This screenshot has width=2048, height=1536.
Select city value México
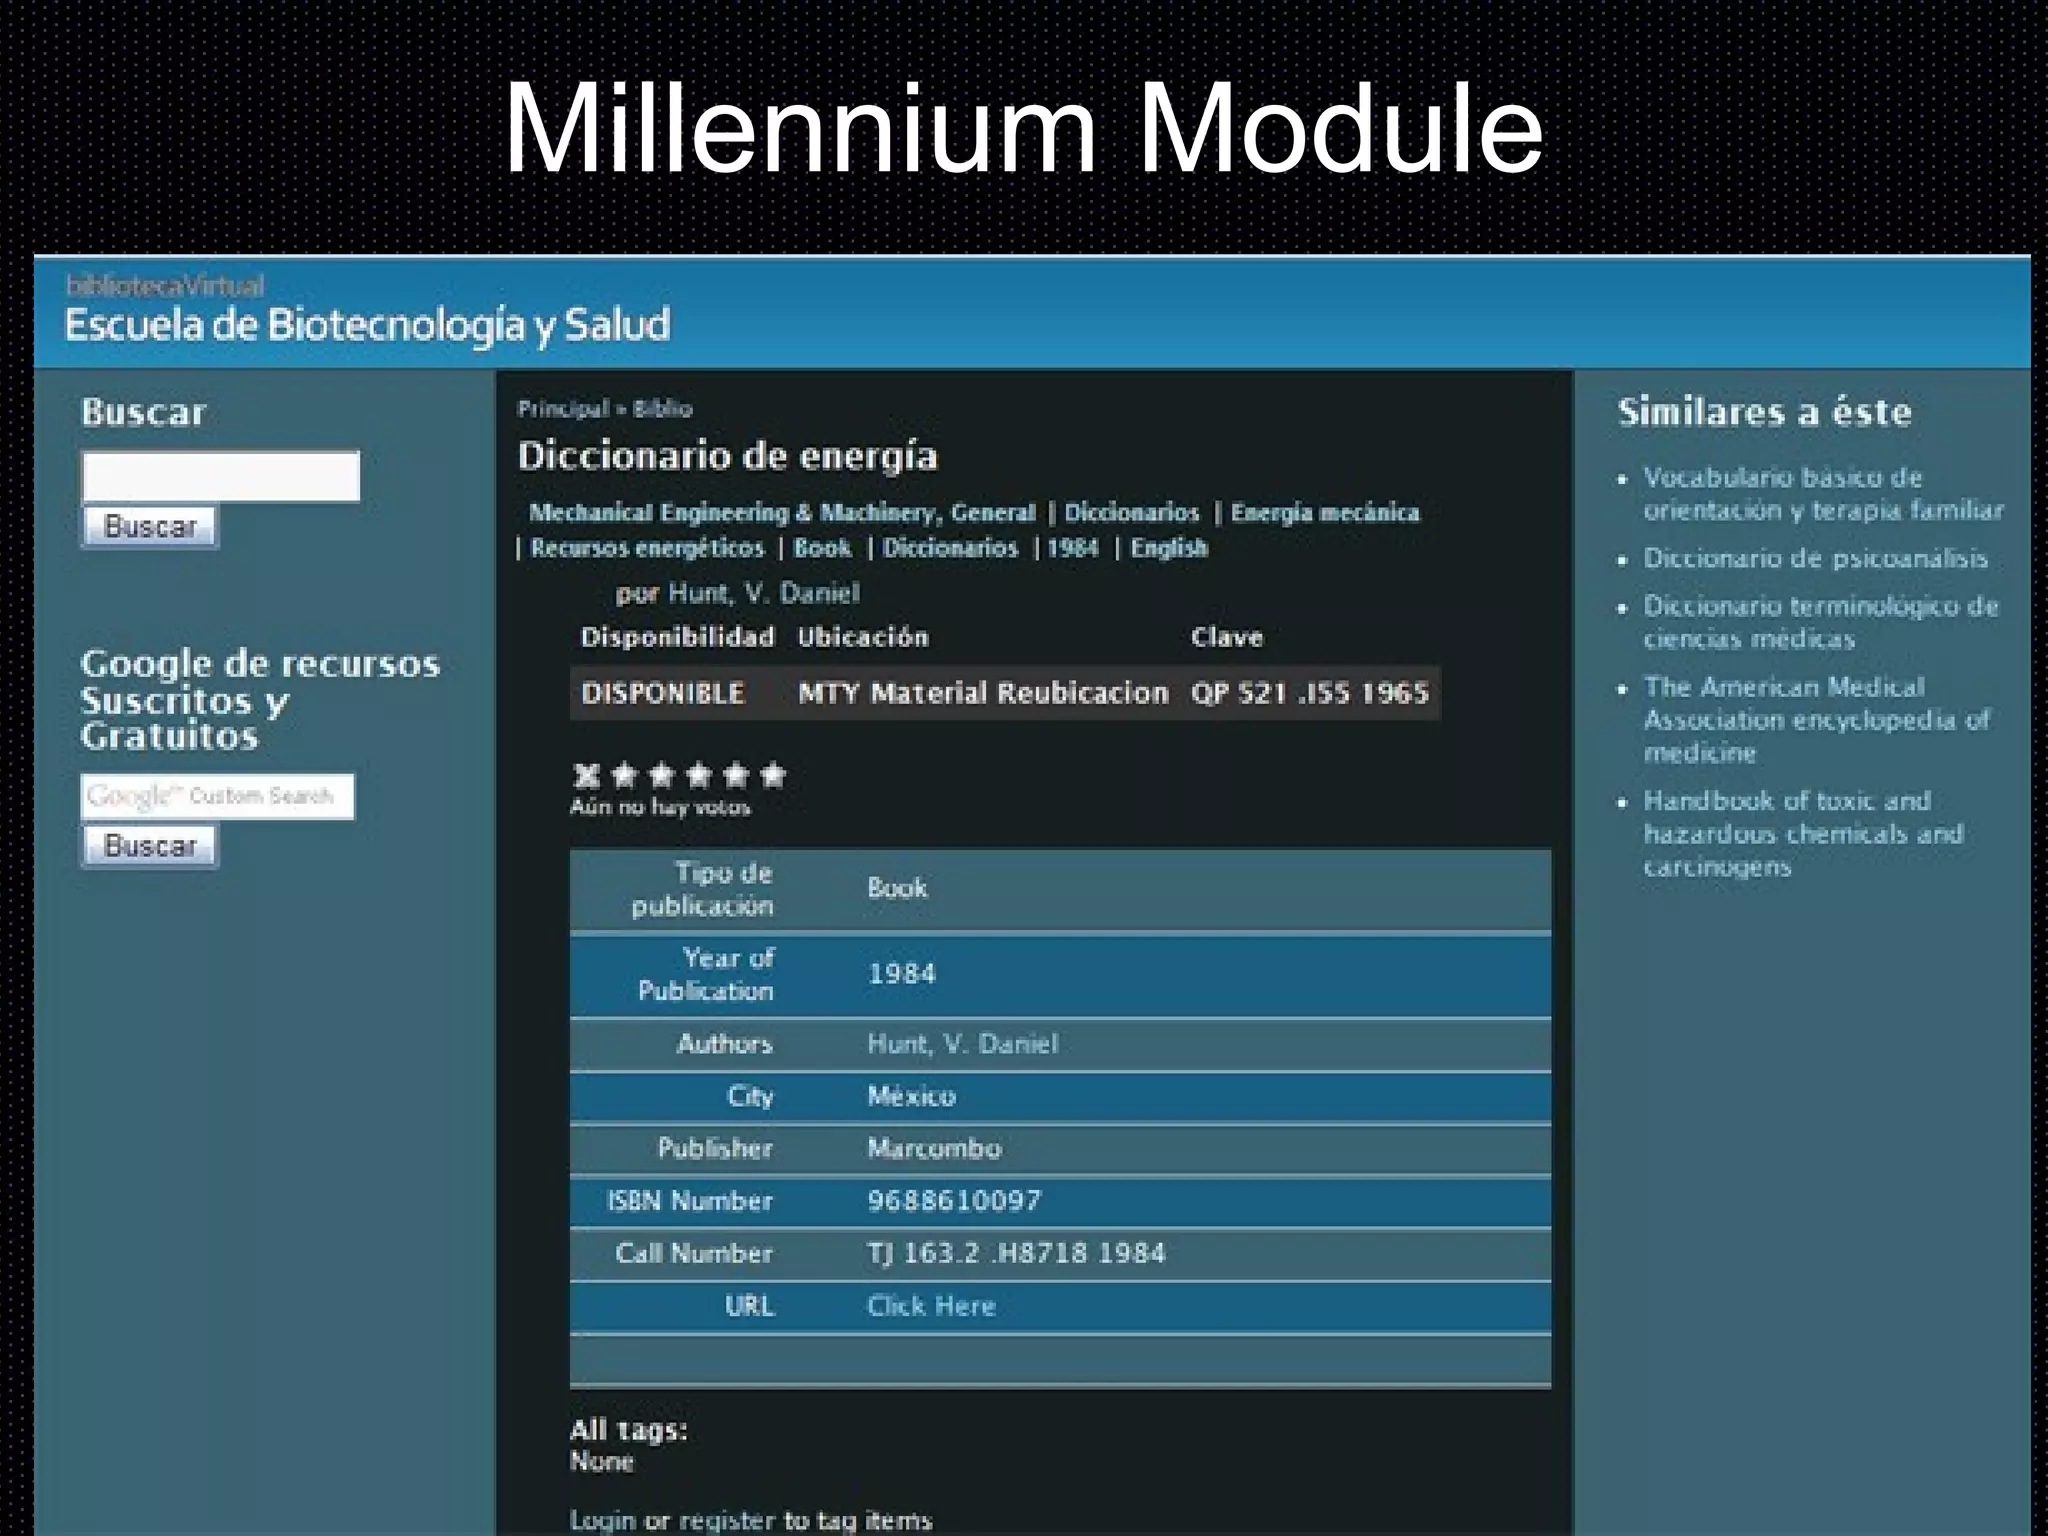point(911,1096)
